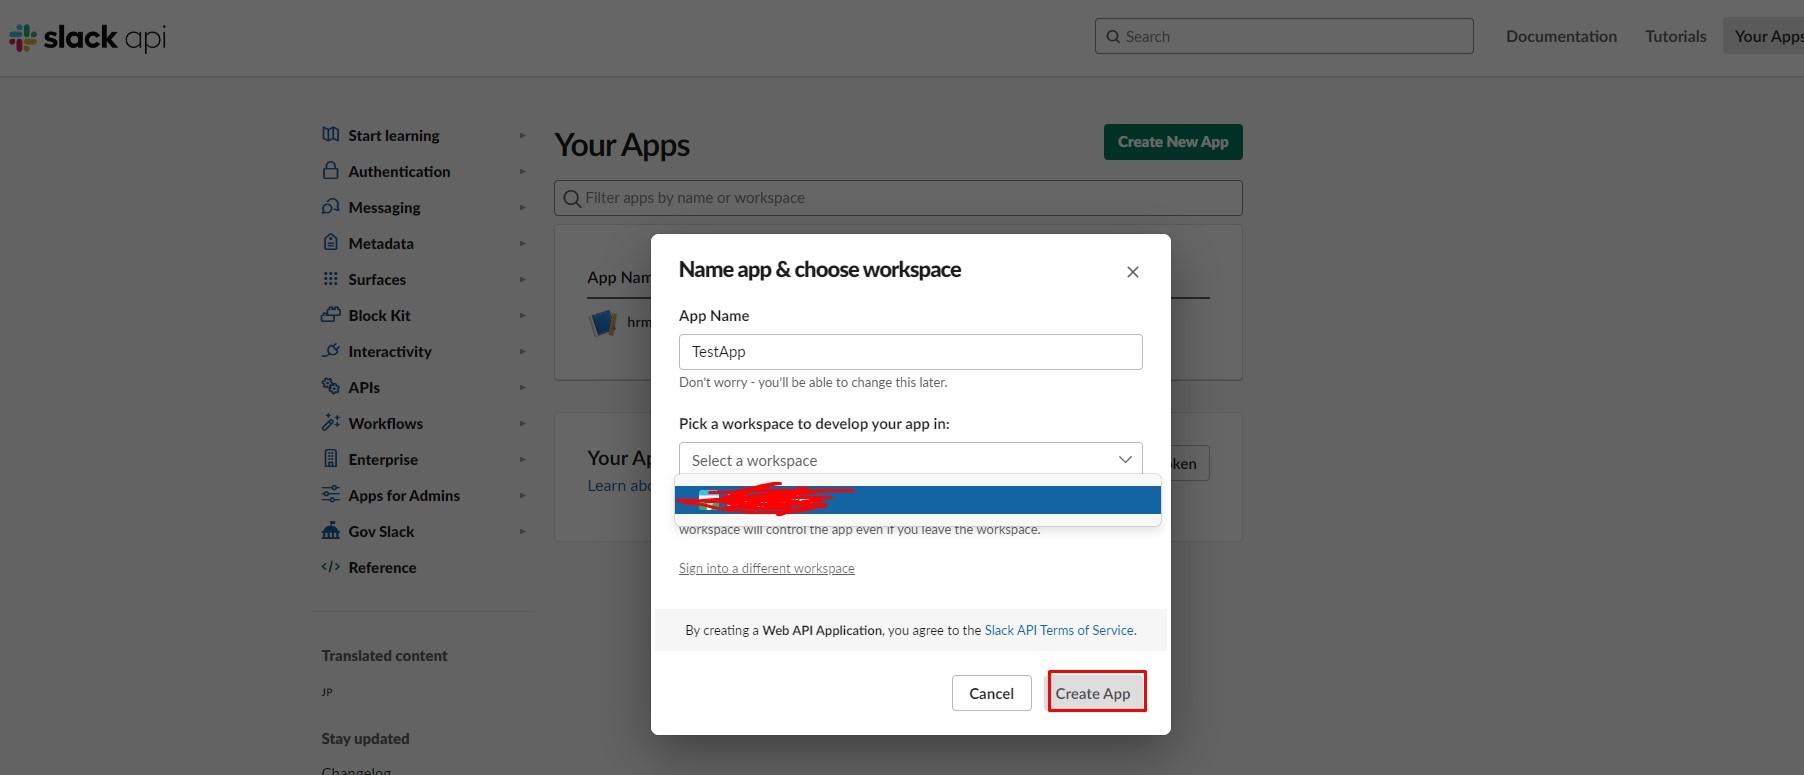Viewport: 1804px width, 775px height.
Task: Click the Filter apps by name field
Action: point(898,198)
